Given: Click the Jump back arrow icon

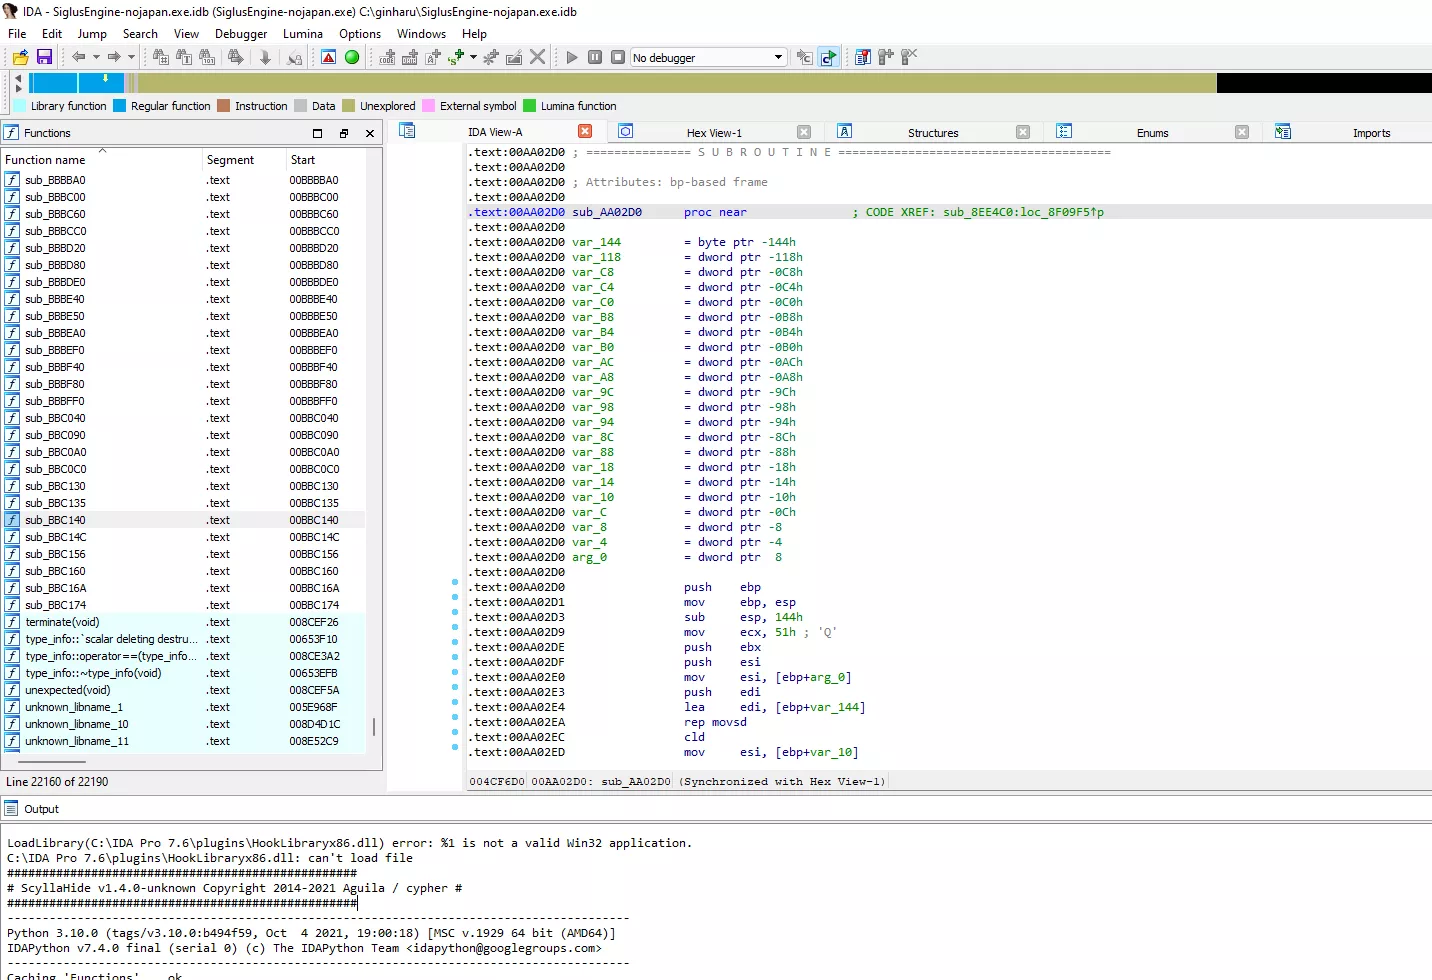Looking at the screenshot, I should point(78,57).
